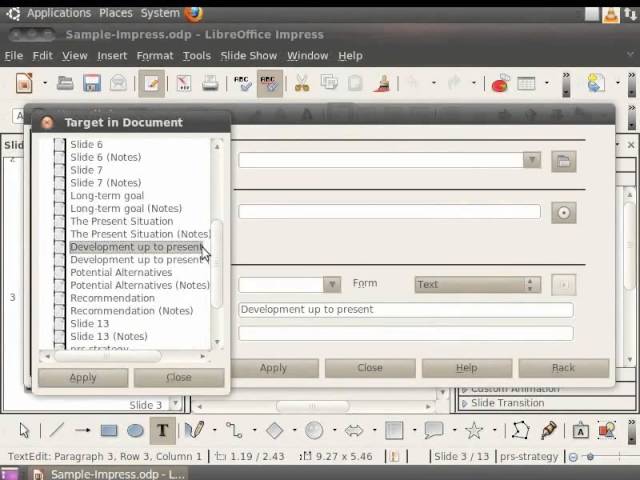Toggle AutoSpellcheck toolbar icon
Screen dimensions: 640x480
(269, 83)
